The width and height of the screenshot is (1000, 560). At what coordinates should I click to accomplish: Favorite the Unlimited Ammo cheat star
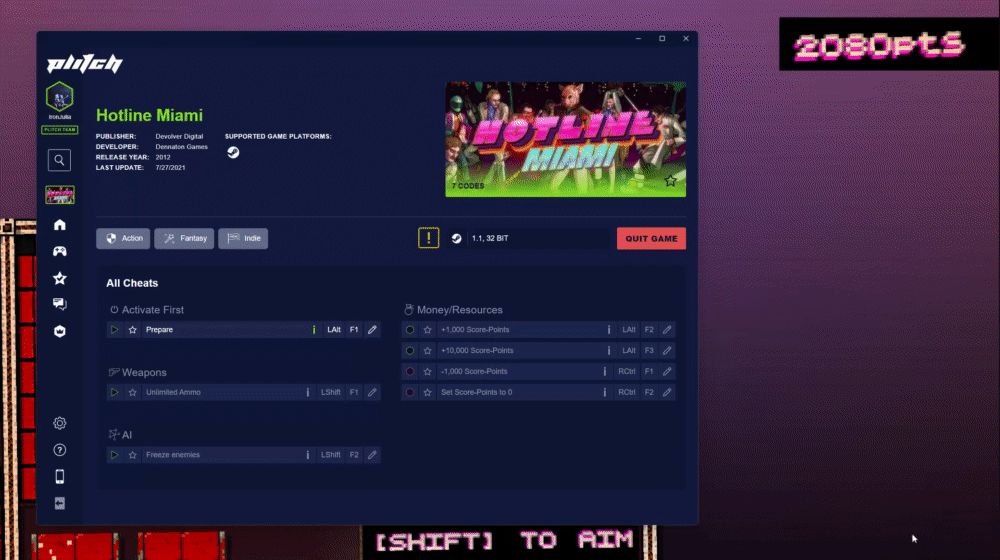pyautogui.click(x=133, y=392)
